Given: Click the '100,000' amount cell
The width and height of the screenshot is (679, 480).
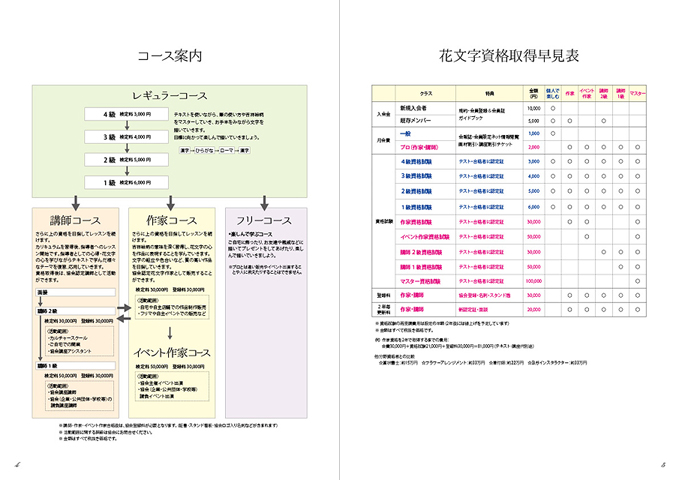Looking at the screenshot, I should click(x=534, y=281).
